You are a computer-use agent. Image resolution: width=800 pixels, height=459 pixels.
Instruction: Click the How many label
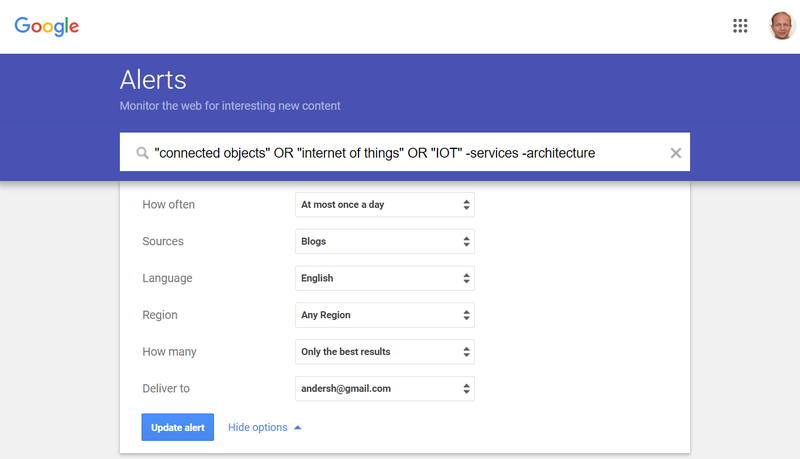169,352
